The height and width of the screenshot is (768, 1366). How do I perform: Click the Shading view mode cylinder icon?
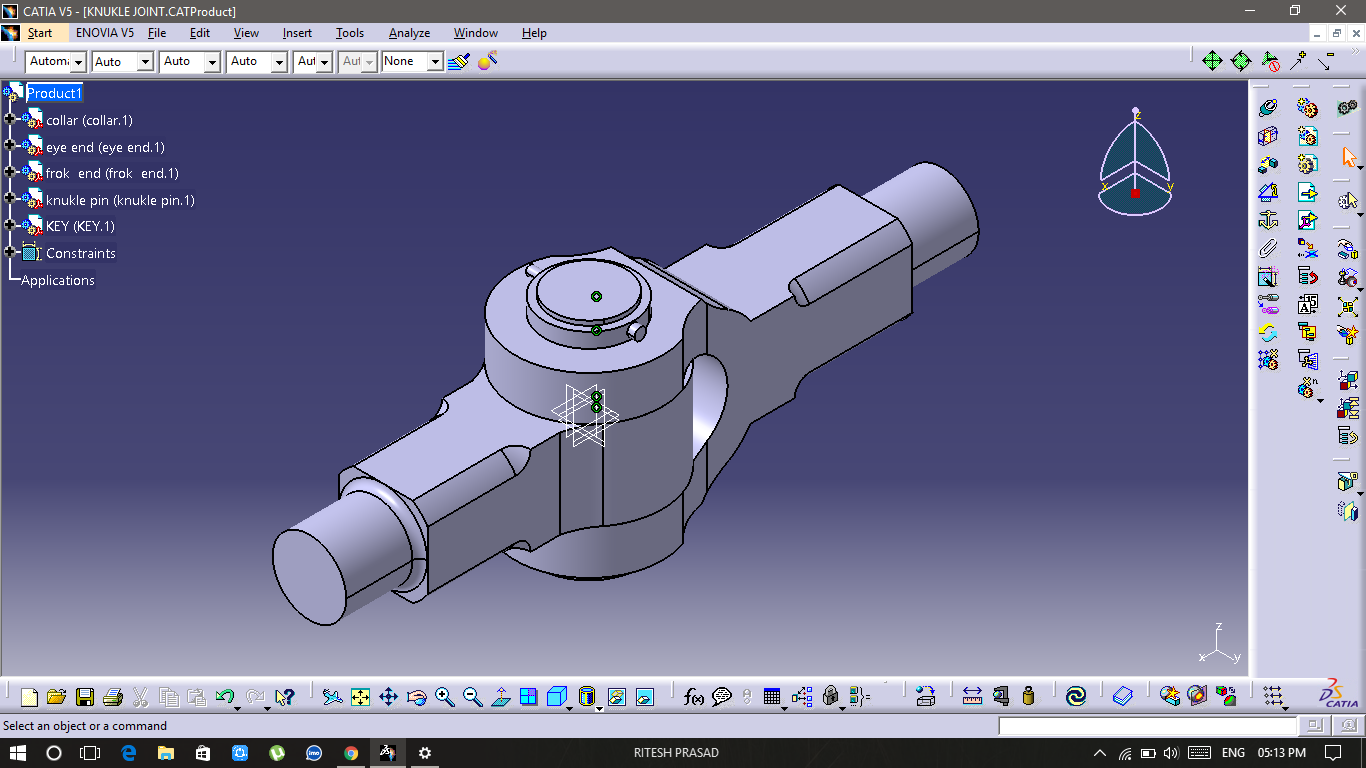tap(587, 697)
